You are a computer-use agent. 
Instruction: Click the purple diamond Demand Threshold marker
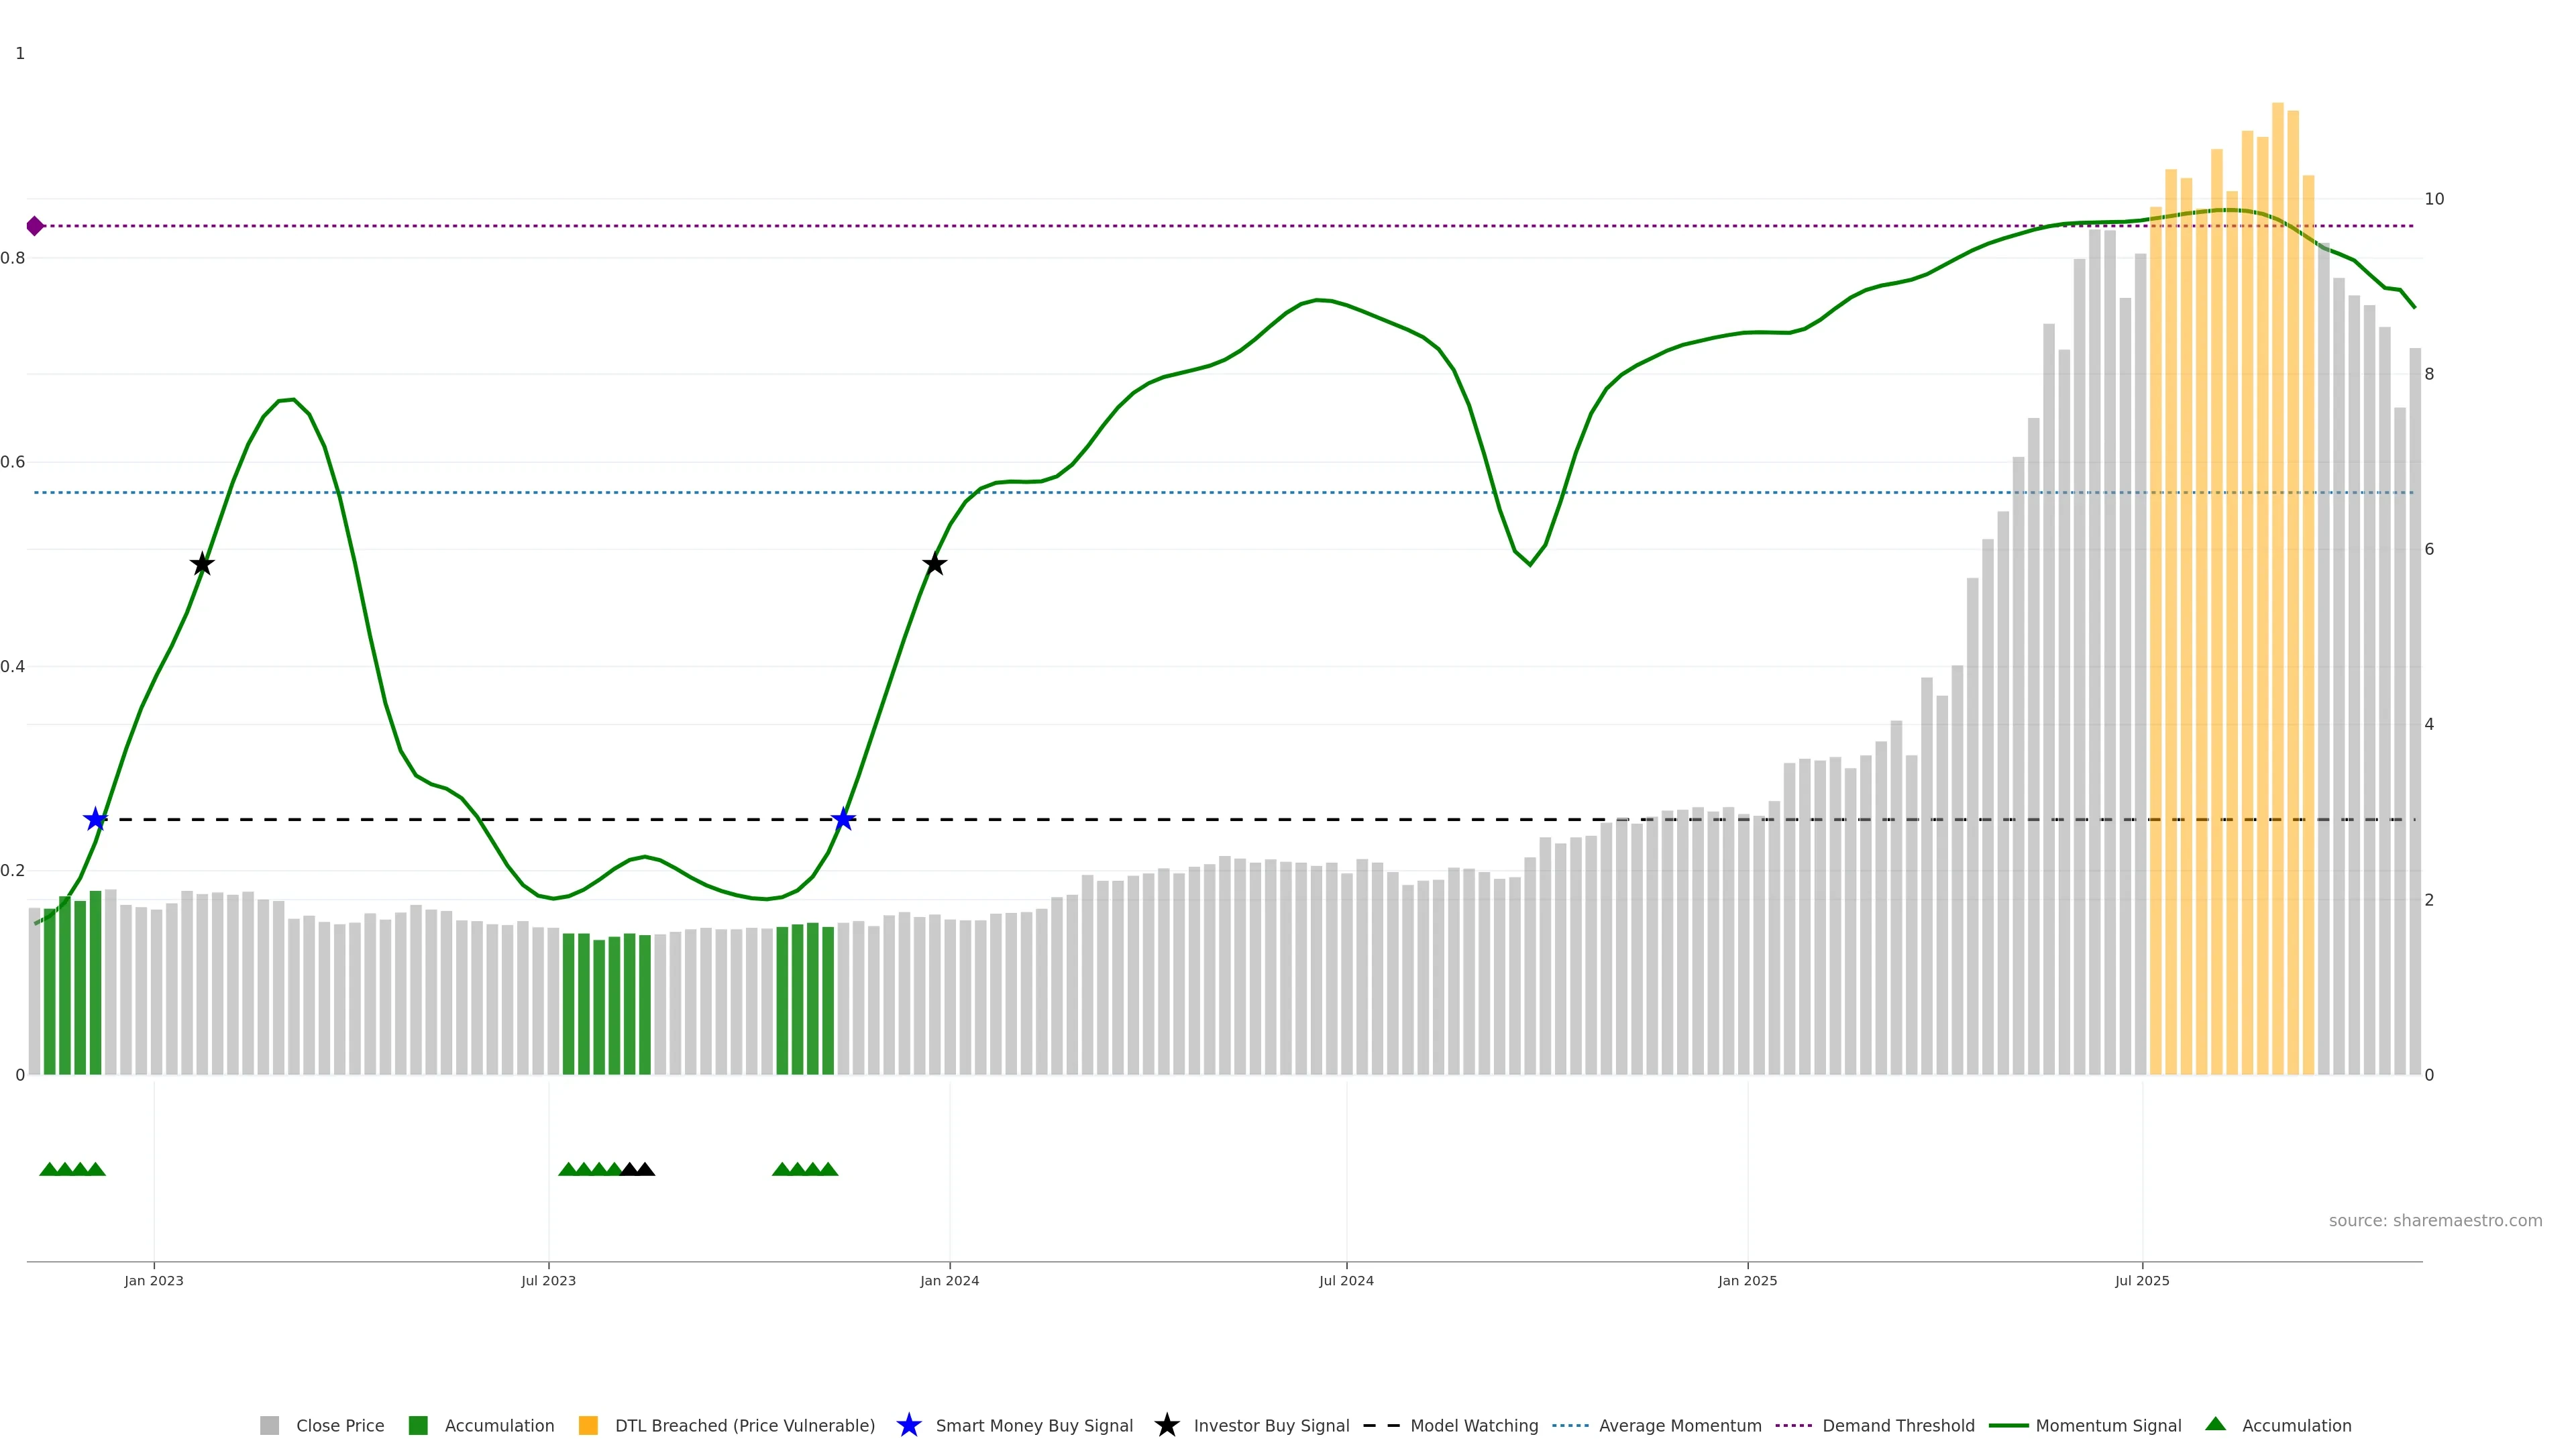pyautogui.click(x=35, y=226)
